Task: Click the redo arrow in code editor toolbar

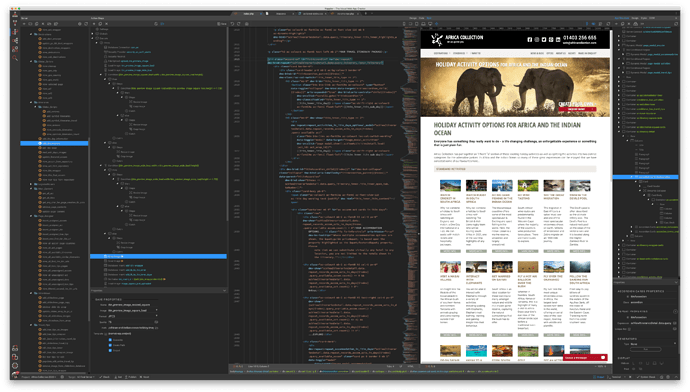Action: (239, 24)
